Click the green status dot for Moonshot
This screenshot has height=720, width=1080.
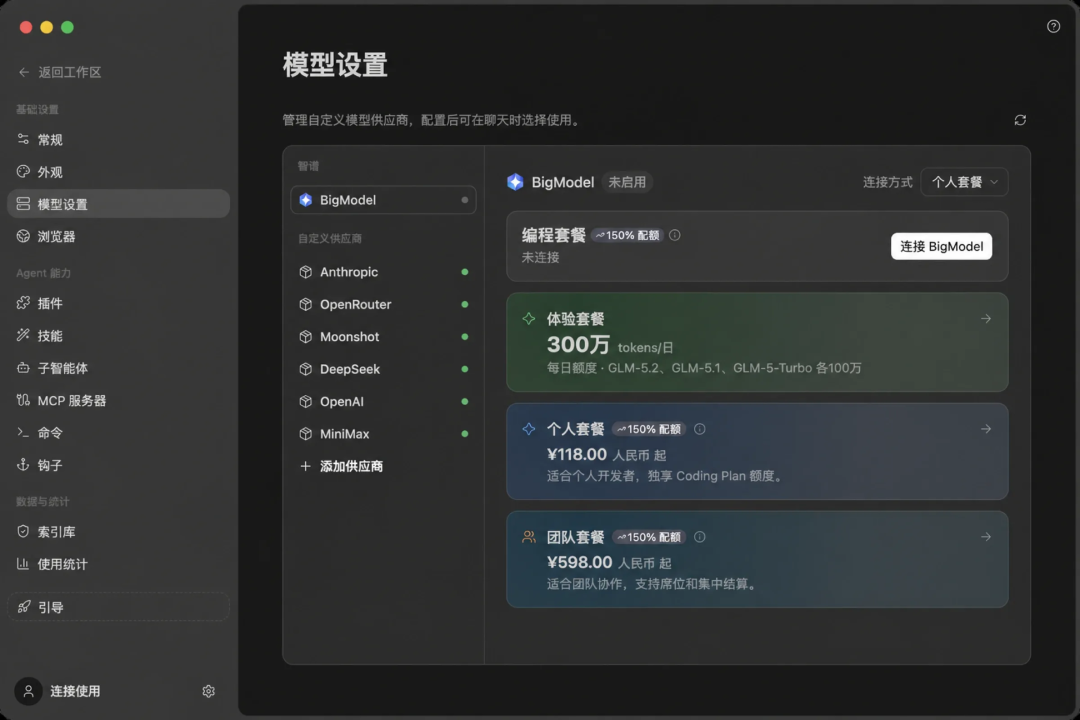click(x=465, y=337)
